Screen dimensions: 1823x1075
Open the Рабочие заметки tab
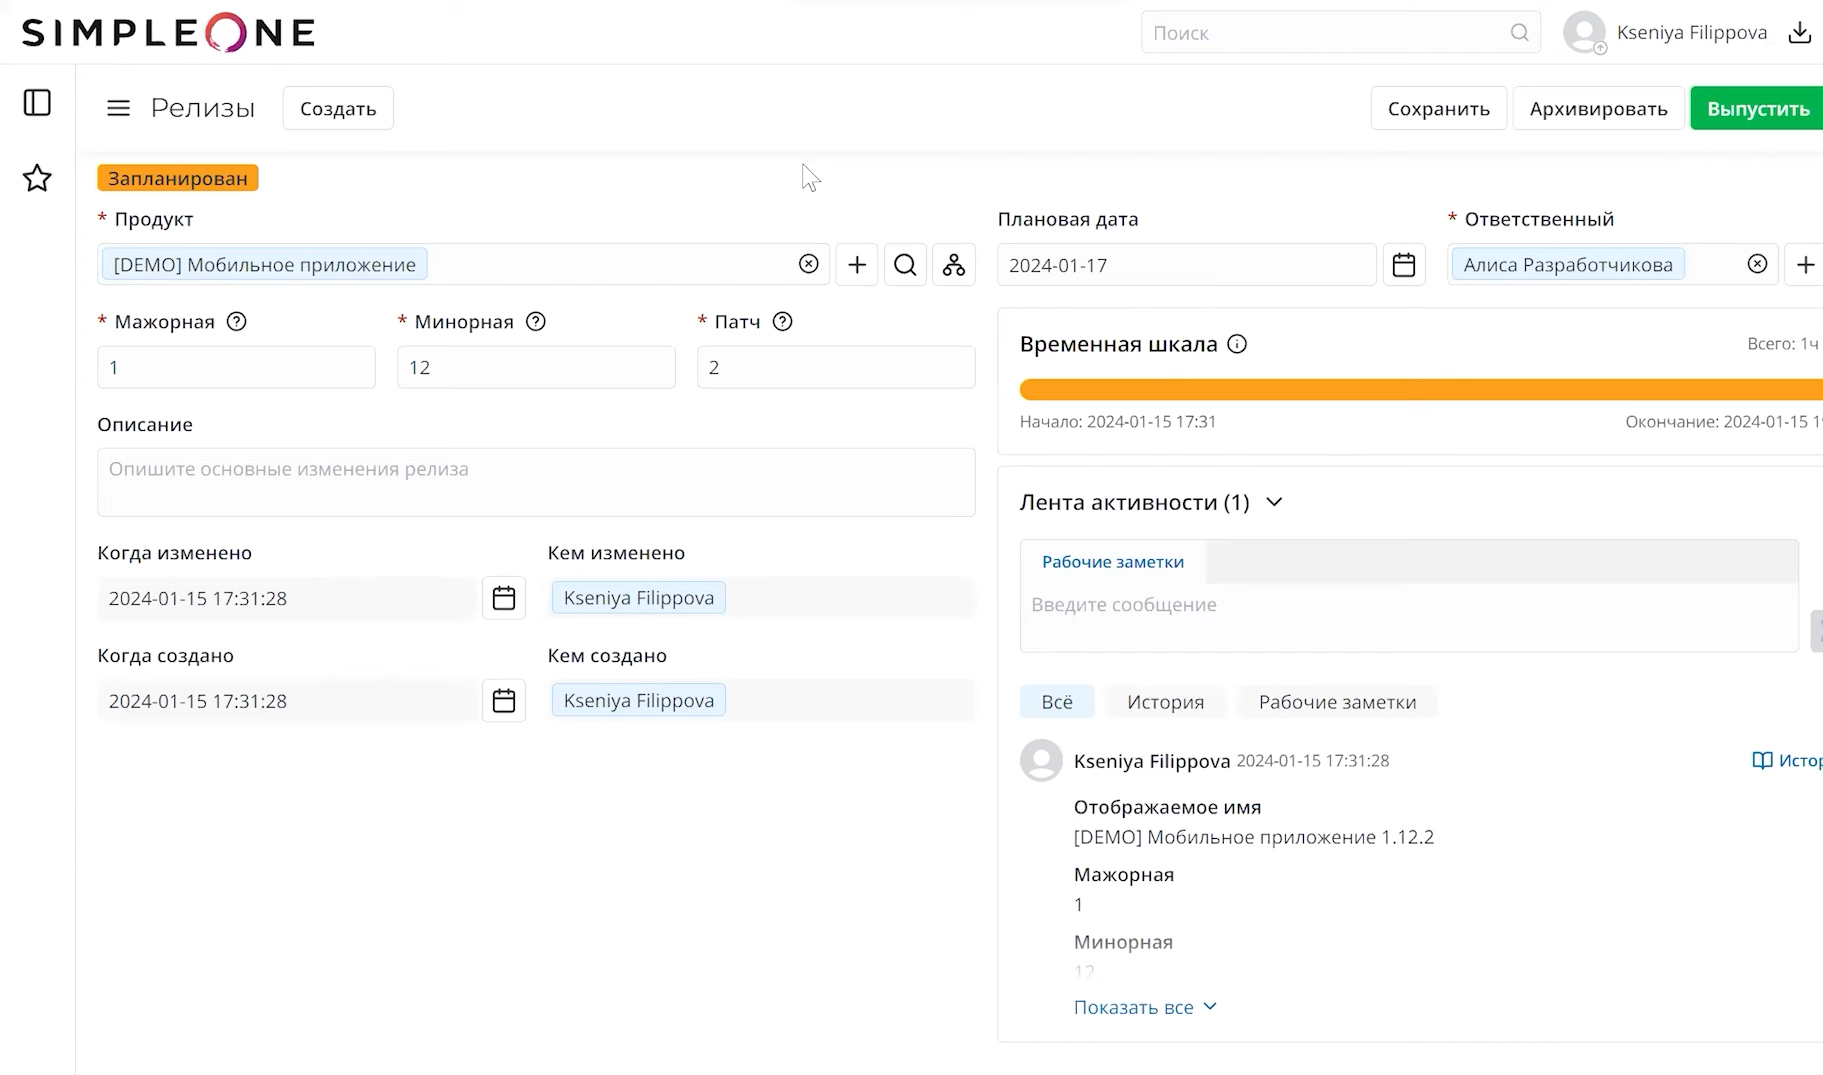click(x=1112, y=561)
